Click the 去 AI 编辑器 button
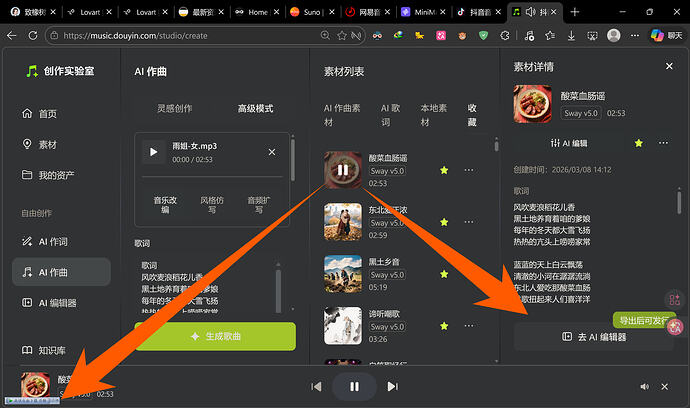The image size is (690, 408). pos(594,337)
